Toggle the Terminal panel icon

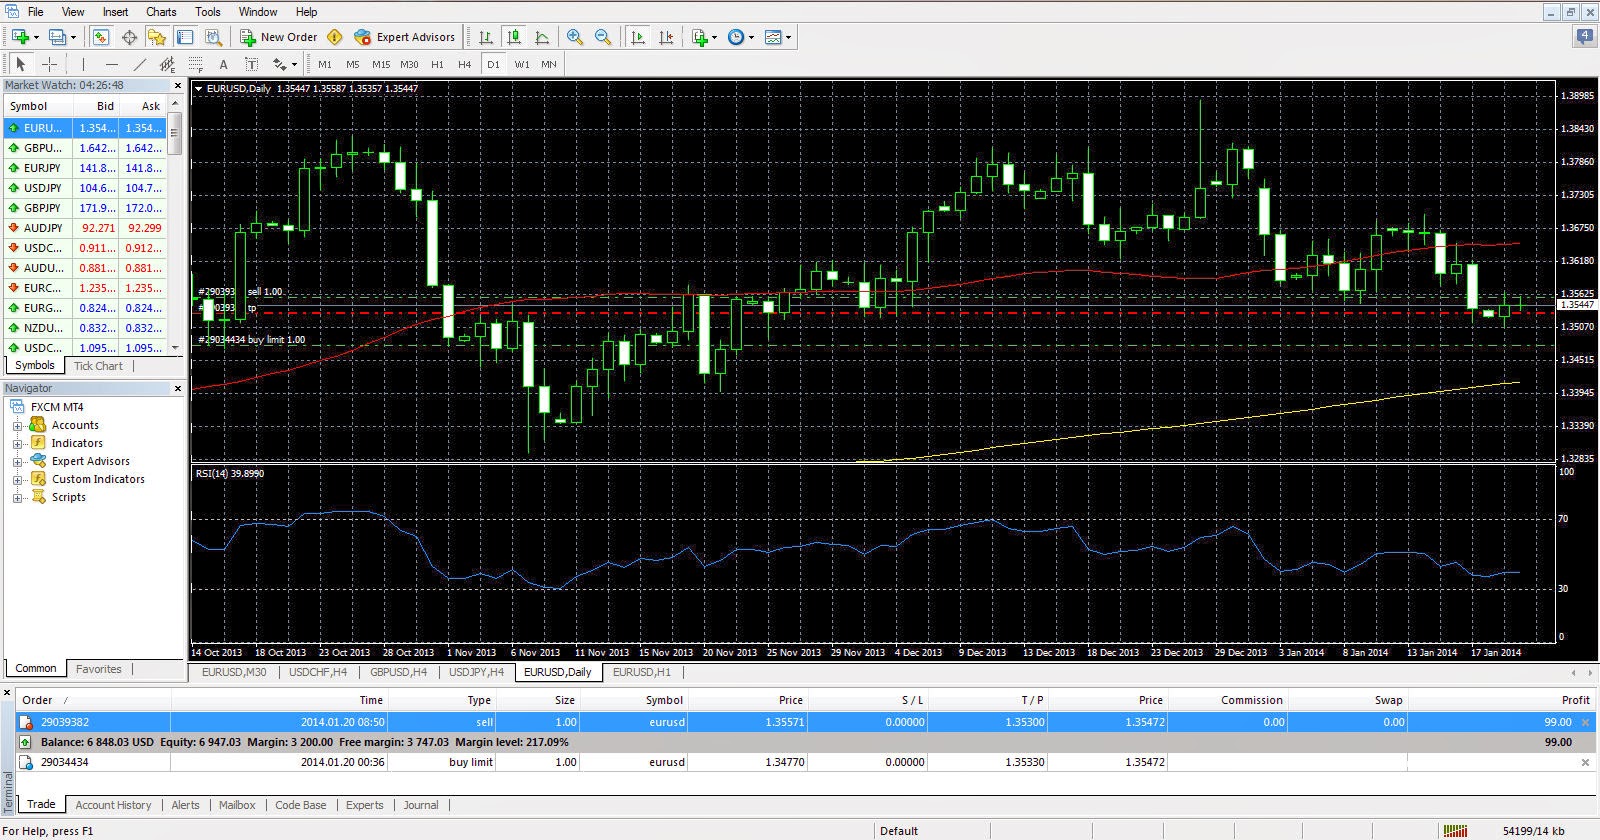[185, 37]
